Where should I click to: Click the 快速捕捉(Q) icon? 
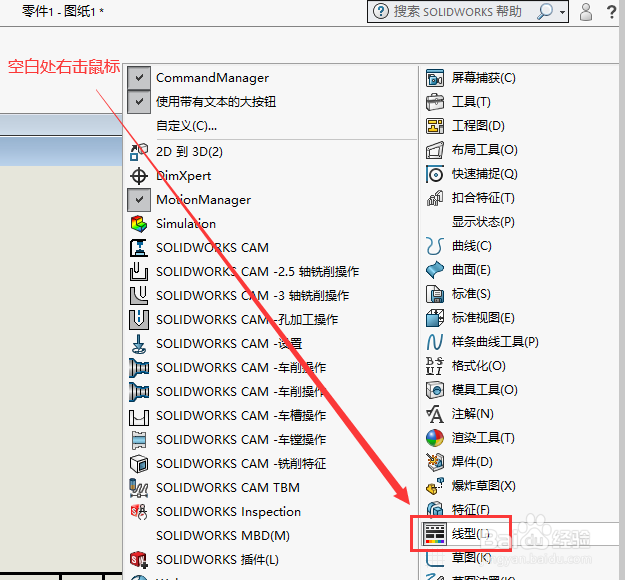pyautogui.click(x=435, y=174)
